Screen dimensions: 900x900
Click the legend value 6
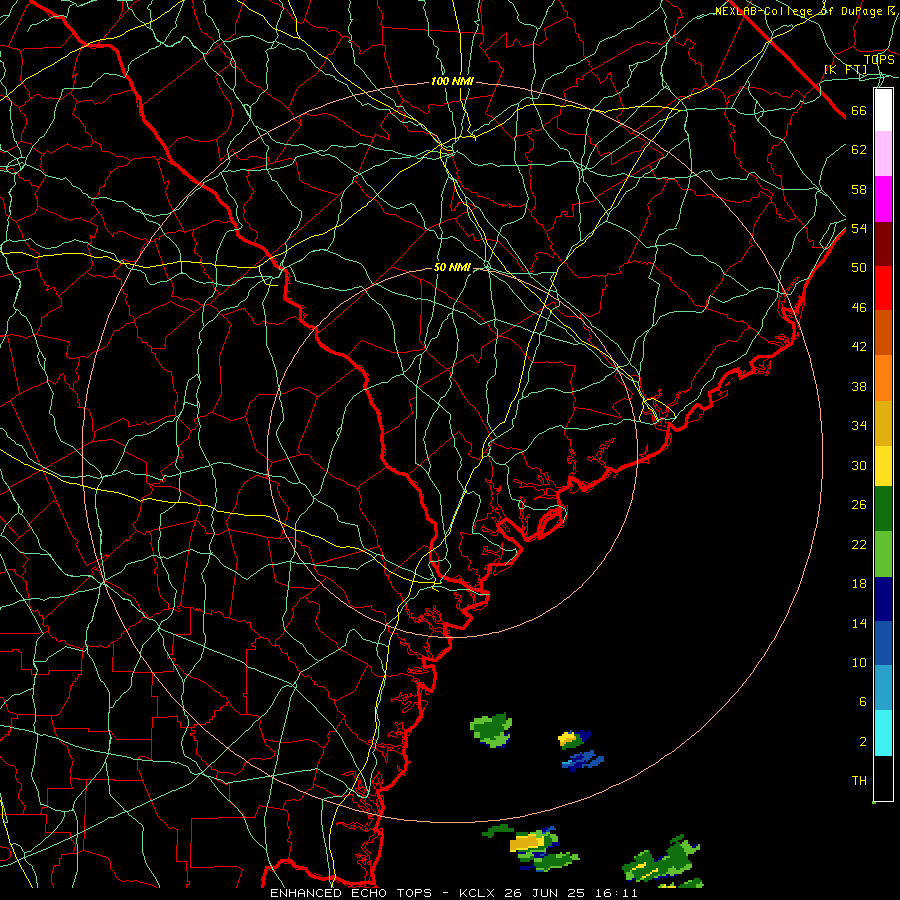[862, 701]
